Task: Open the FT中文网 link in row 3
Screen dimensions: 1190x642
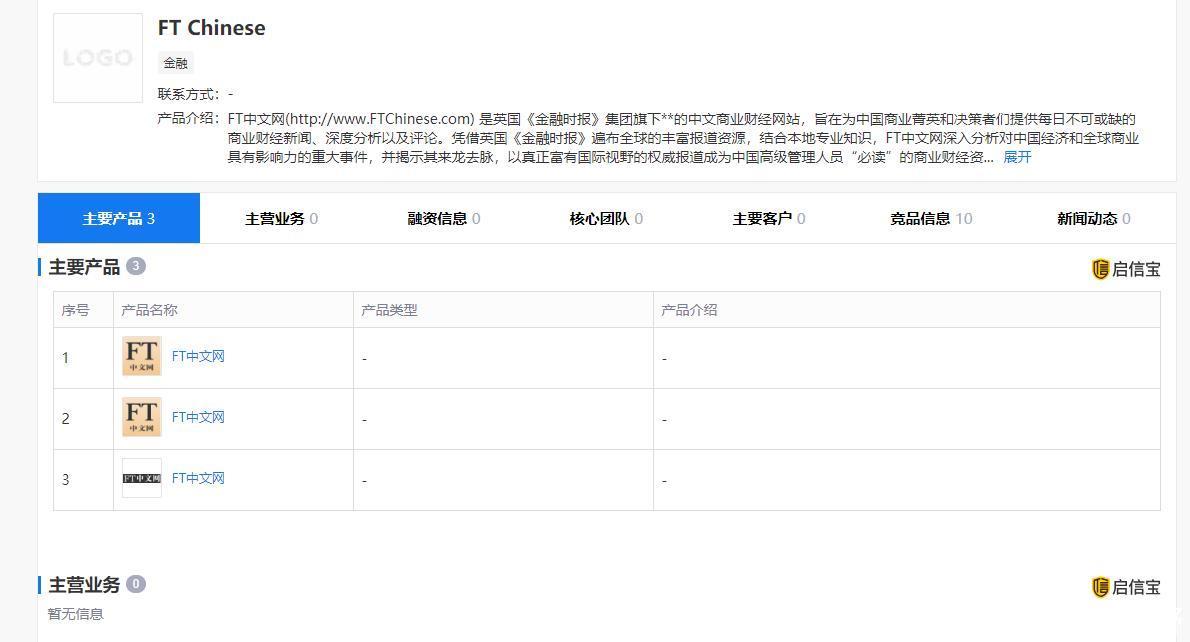Action: pyautogui.click(x=197, y=478)
